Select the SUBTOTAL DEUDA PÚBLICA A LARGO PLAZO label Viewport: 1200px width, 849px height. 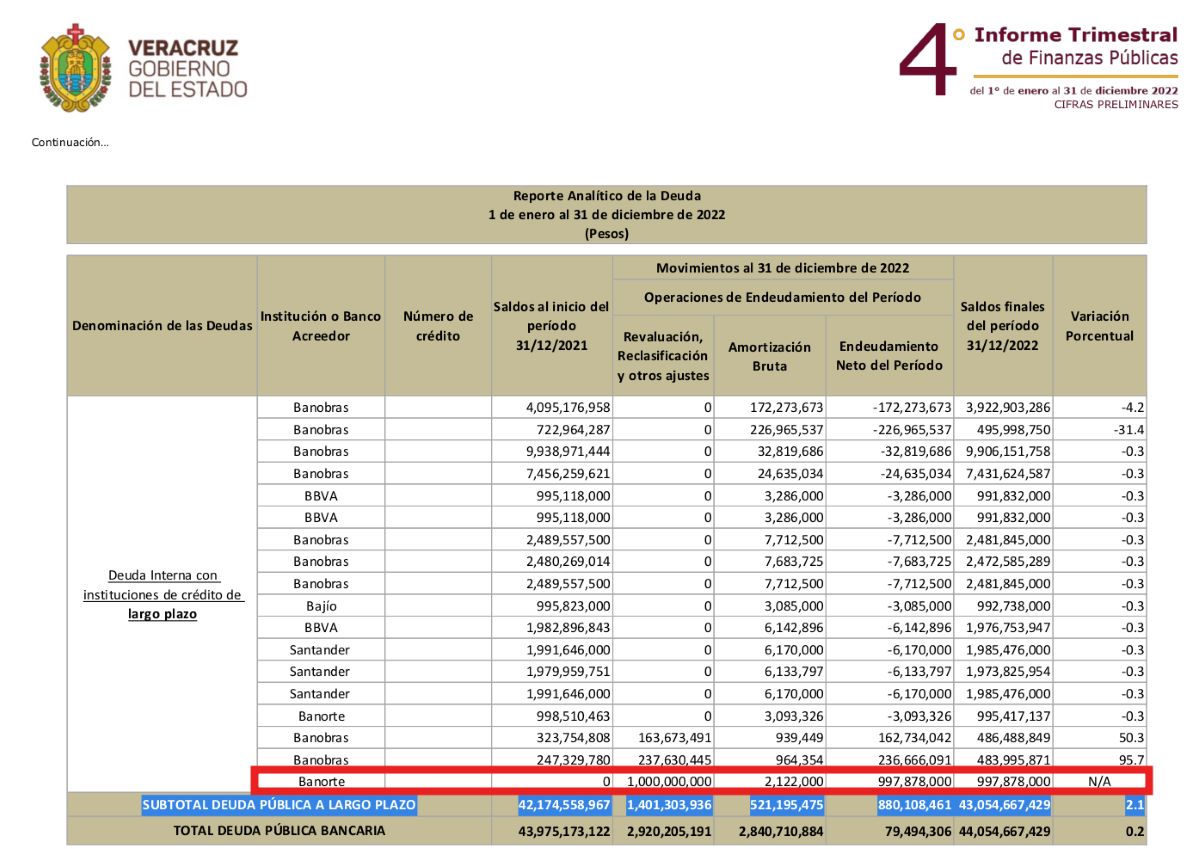pos(279,804)
